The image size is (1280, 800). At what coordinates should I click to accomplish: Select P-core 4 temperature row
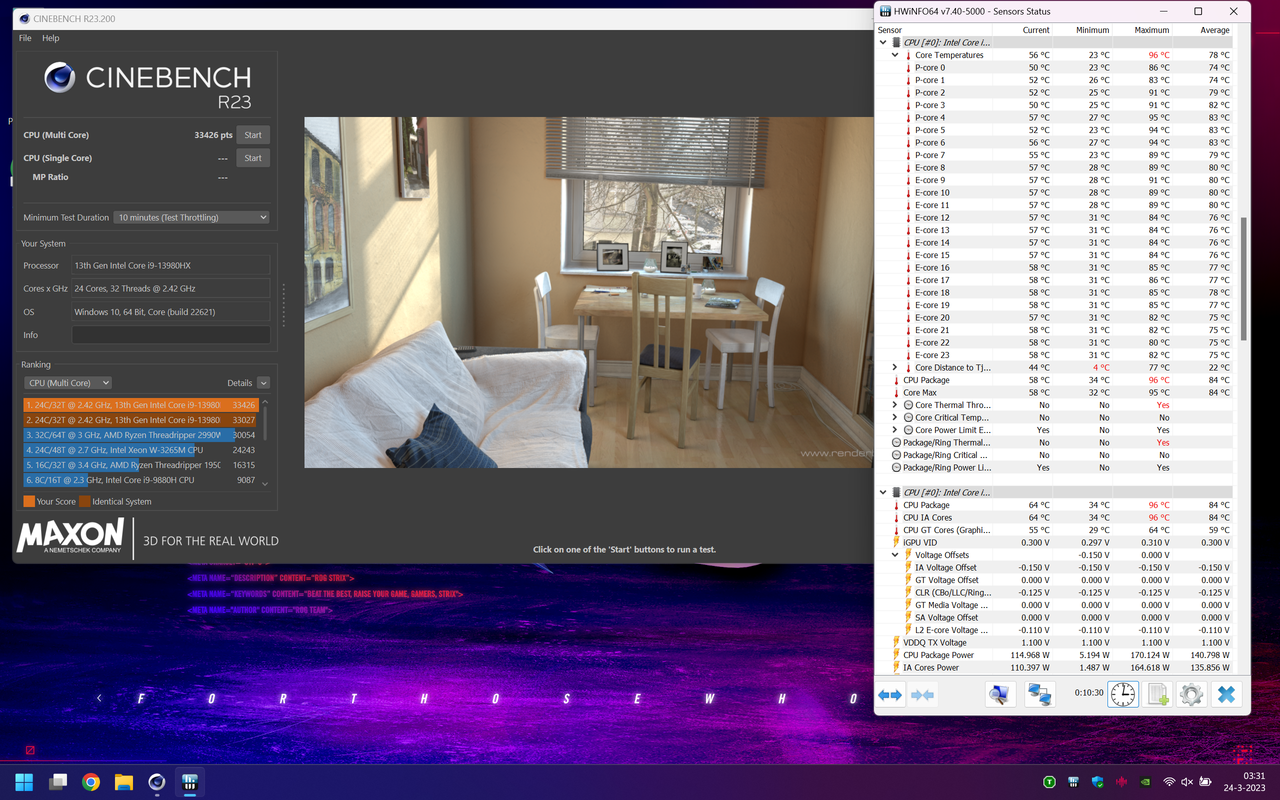1054,117
